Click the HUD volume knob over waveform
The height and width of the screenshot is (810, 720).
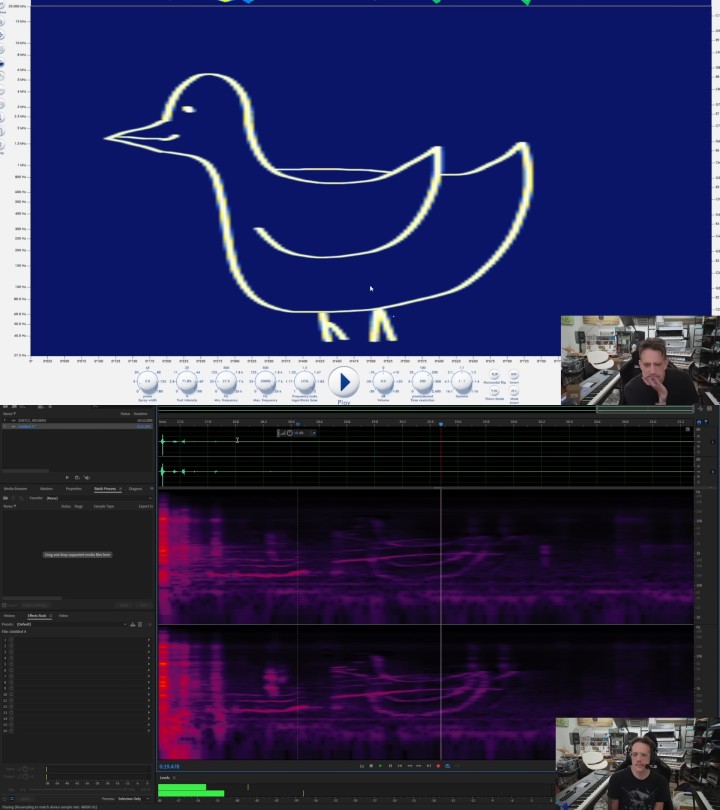coord(290,433)
